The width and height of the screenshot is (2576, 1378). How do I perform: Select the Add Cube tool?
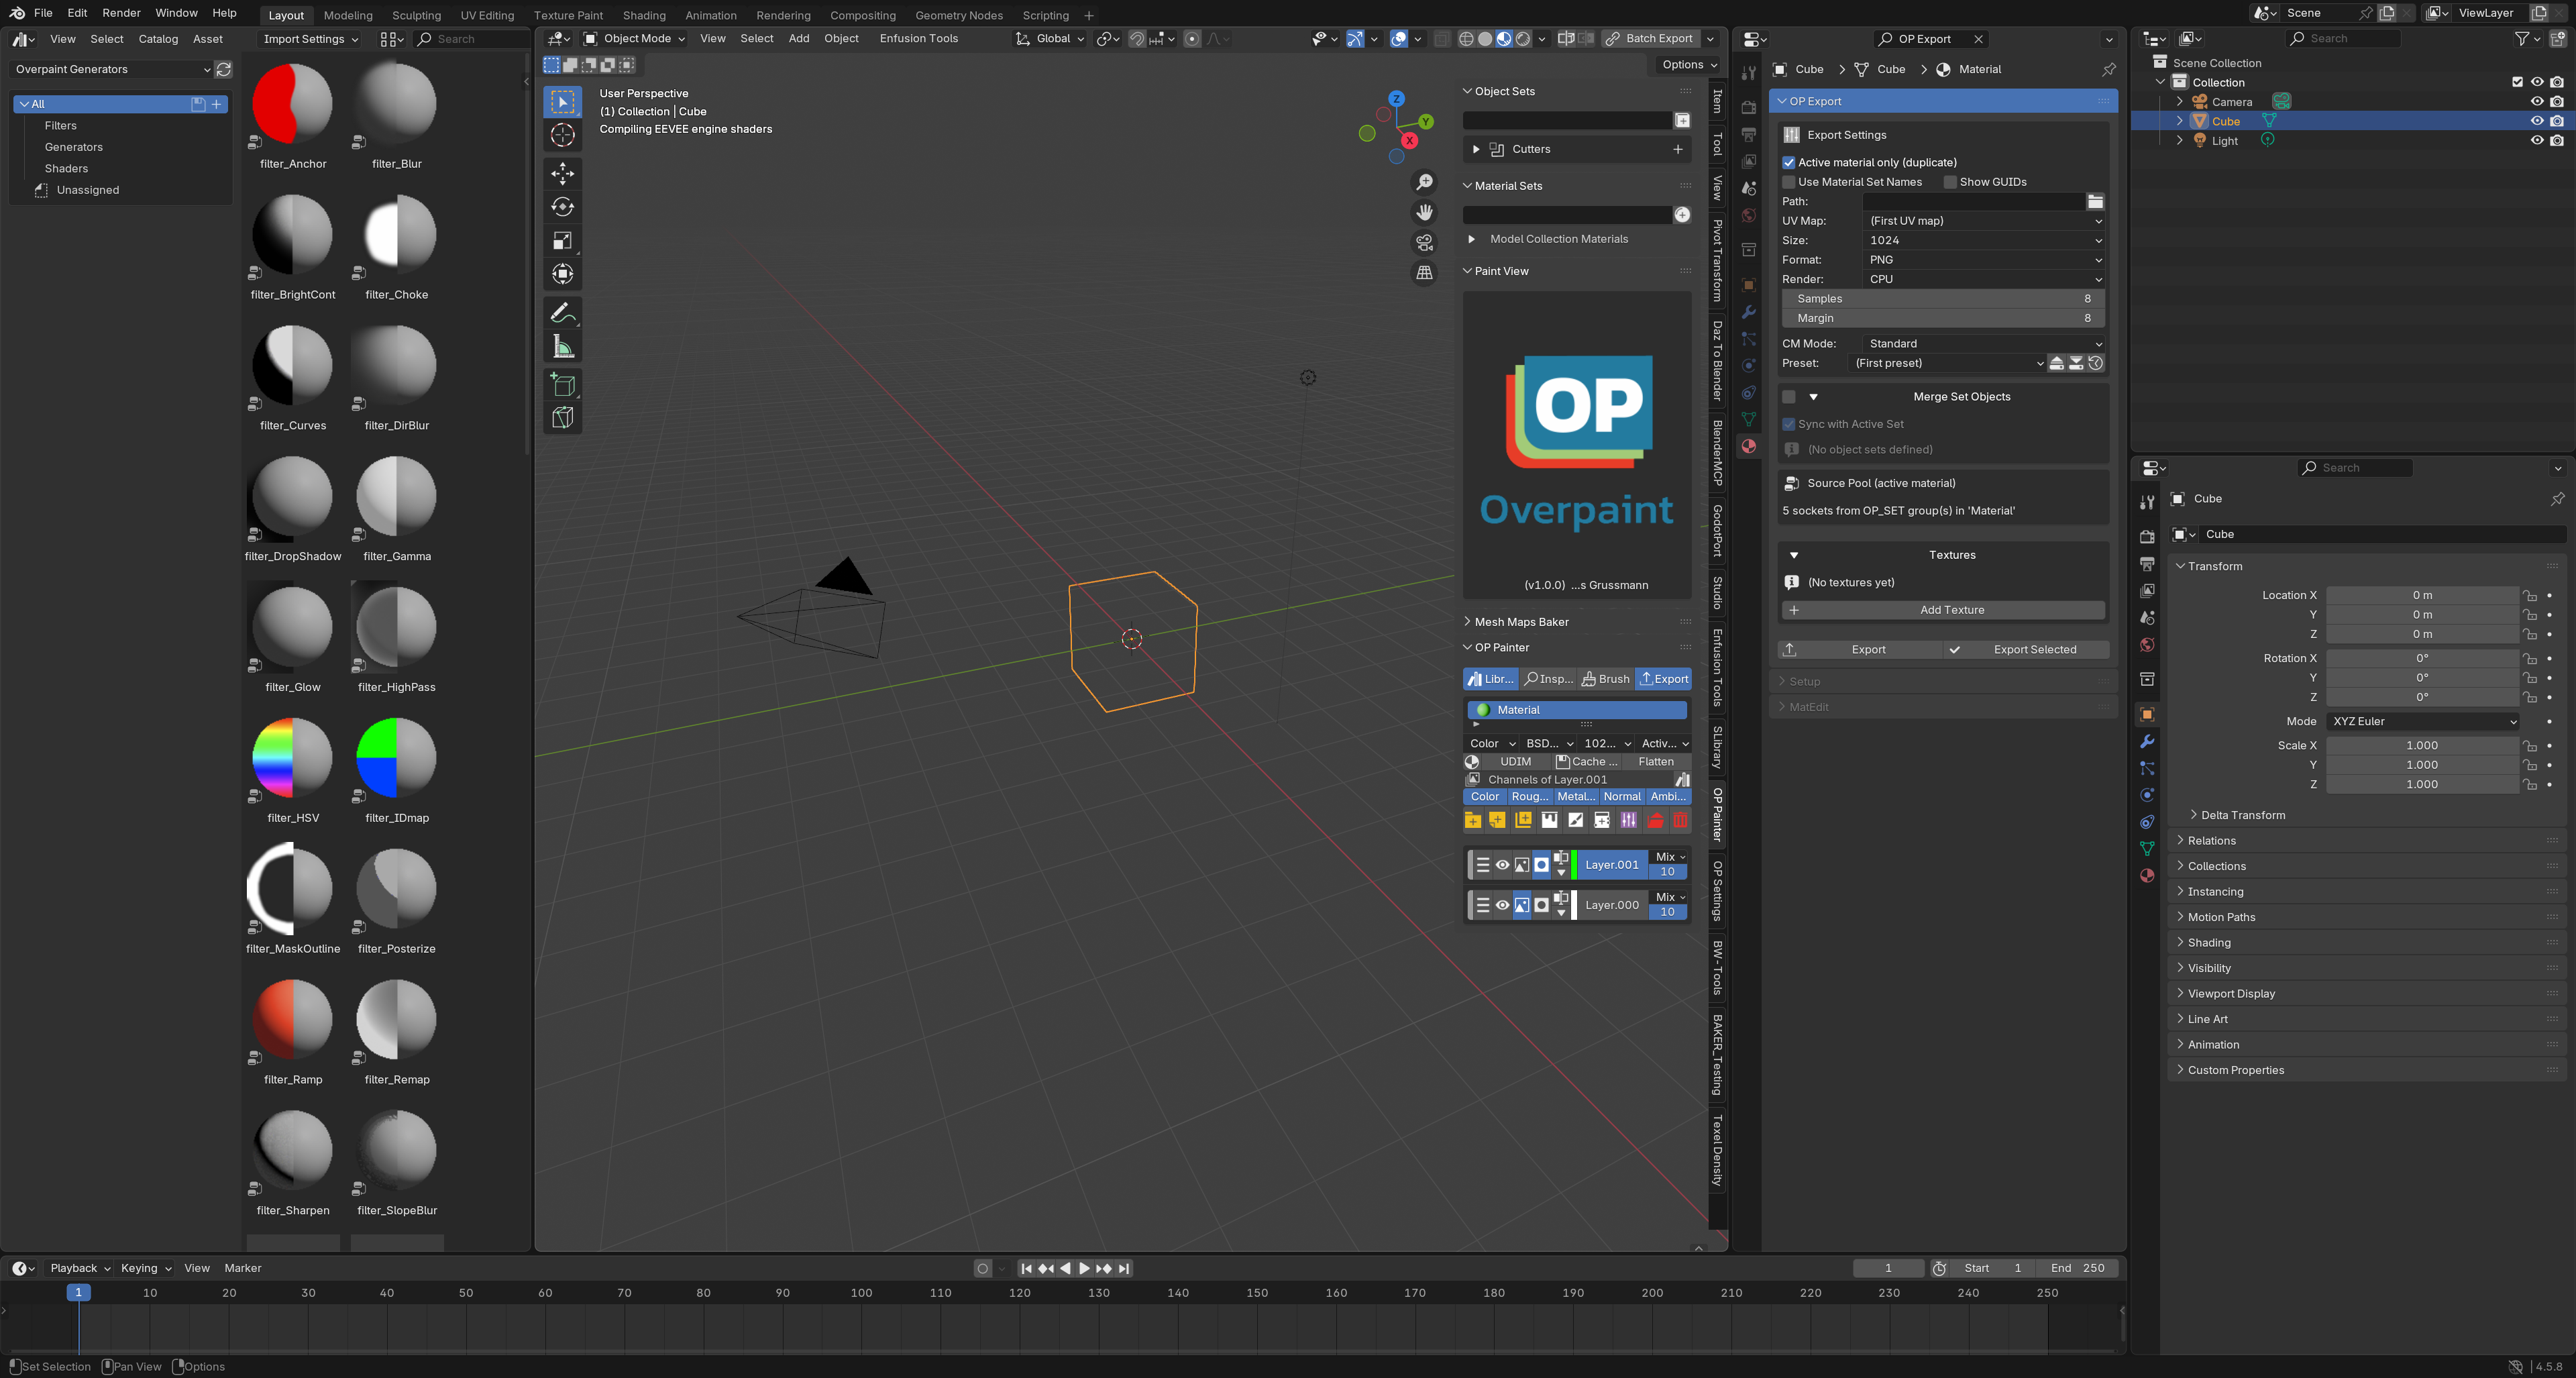click(563, 384)
